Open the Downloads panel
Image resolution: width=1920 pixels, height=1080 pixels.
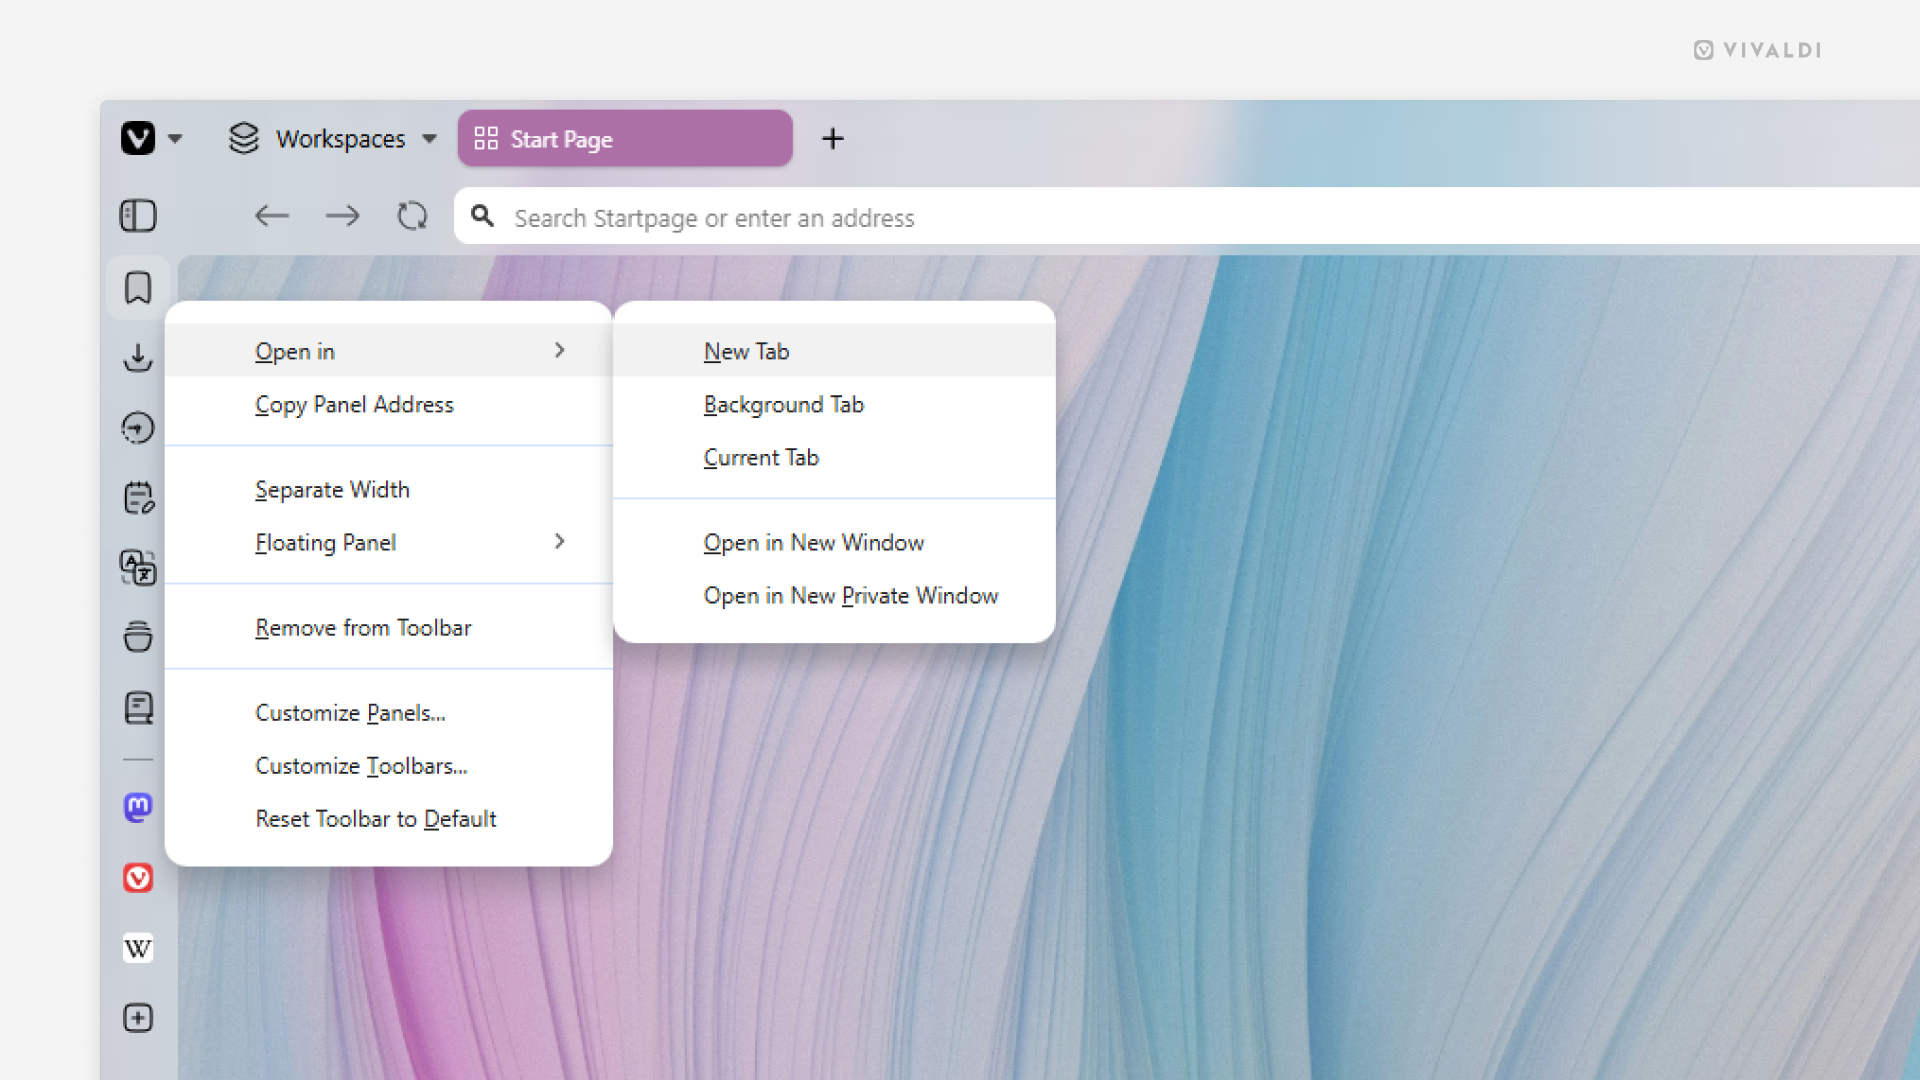point(138,358)
